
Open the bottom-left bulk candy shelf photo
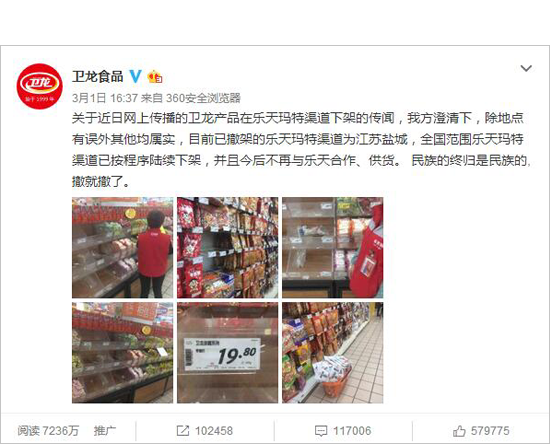click(122, 353)
